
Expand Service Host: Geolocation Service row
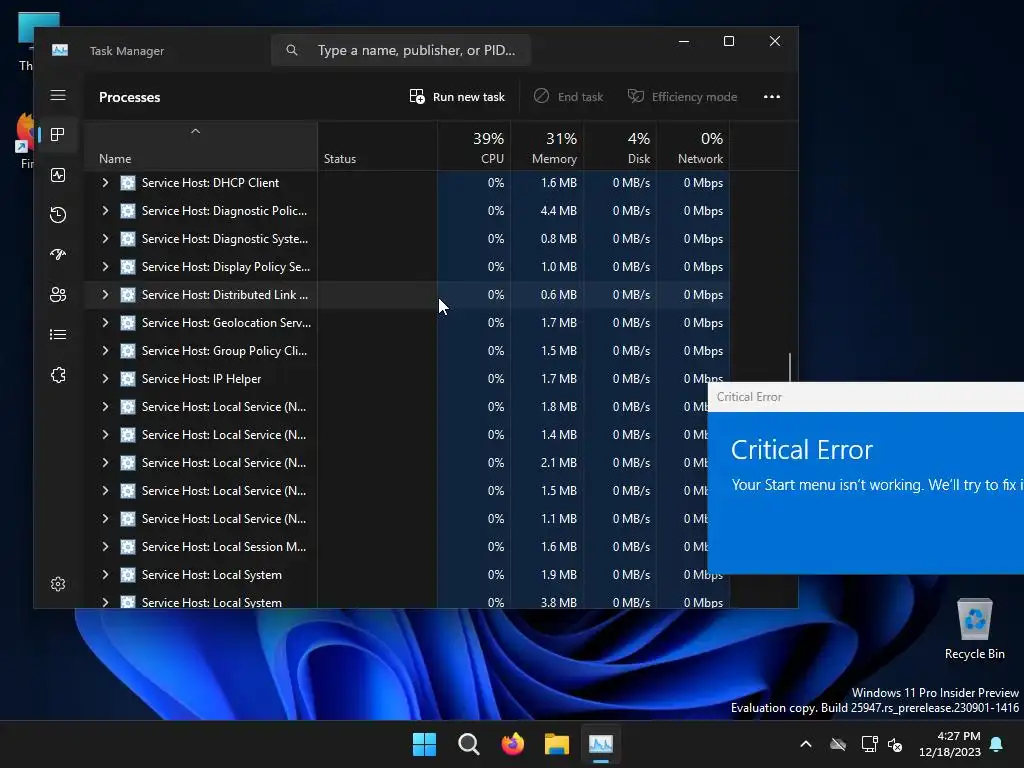coord(105,323)
